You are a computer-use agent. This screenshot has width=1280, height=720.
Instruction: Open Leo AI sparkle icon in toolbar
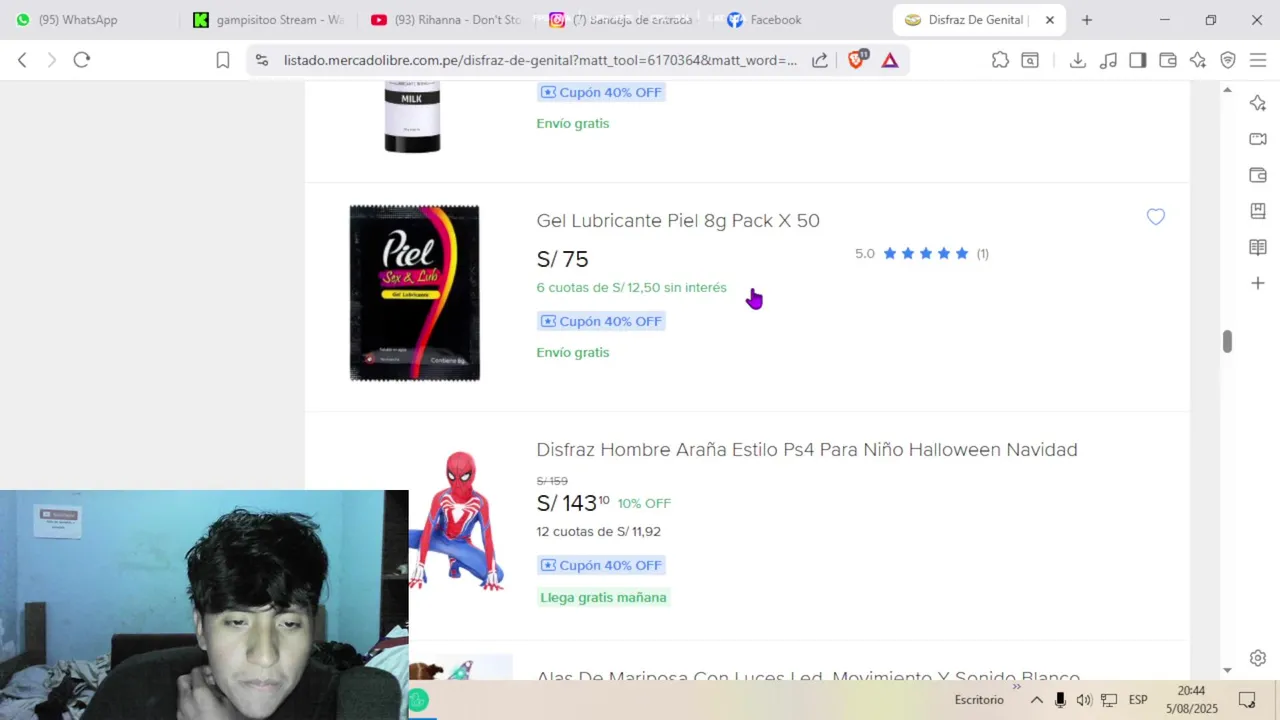pos(1198,60)
